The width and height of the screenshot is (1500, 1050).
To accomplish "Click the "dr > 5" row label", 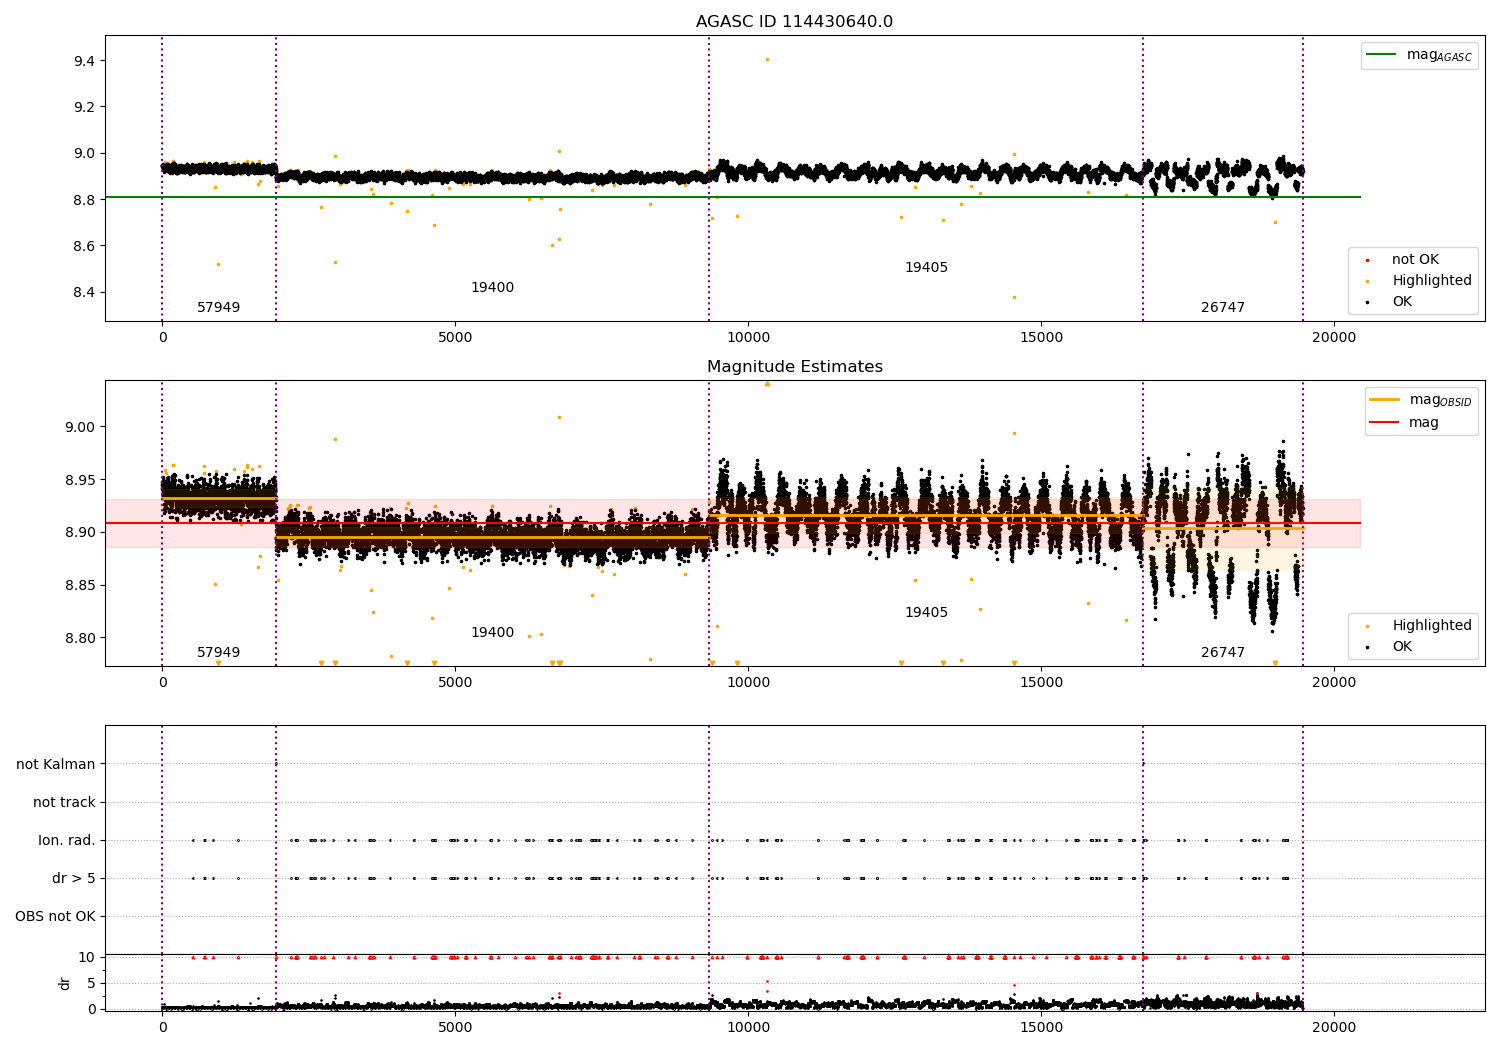I will pos(74,879).
